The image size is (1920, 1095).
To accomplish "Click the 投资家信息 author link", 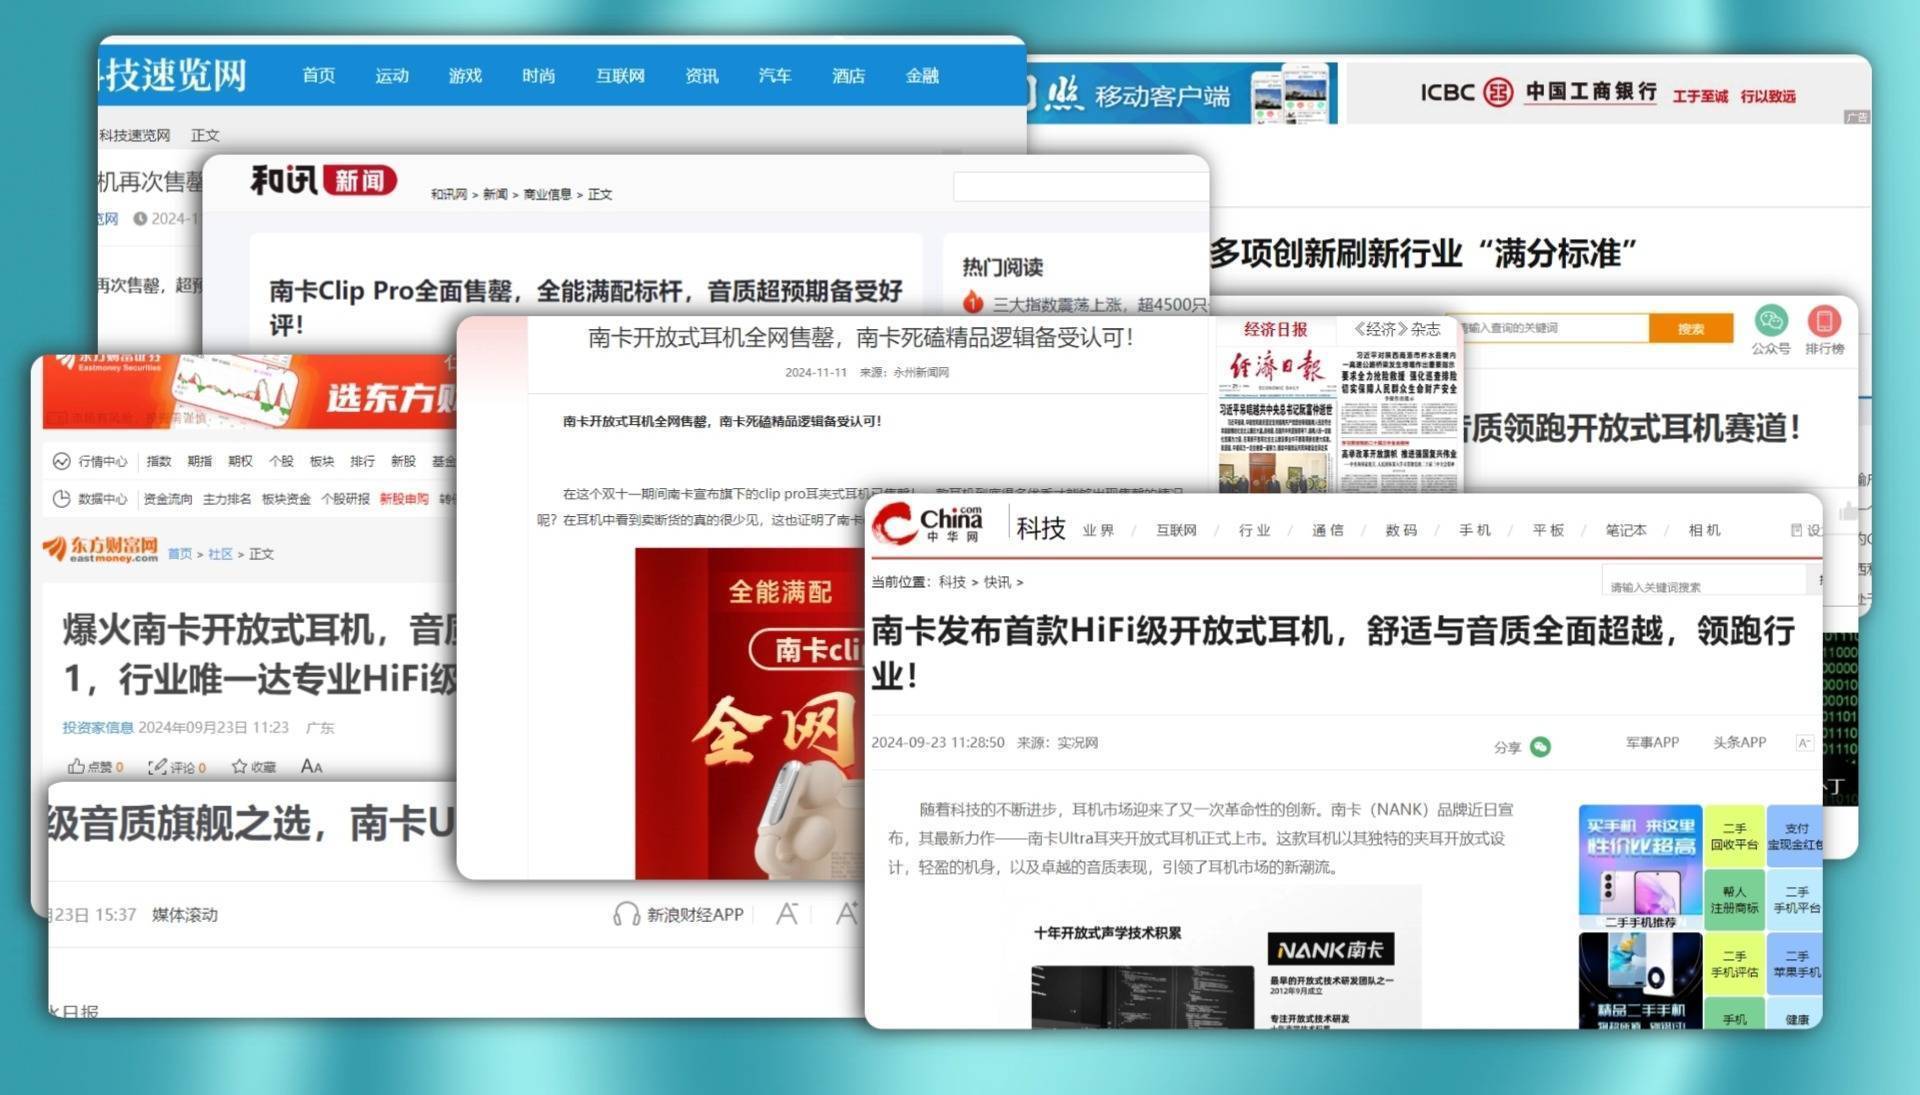I will 97,728.
